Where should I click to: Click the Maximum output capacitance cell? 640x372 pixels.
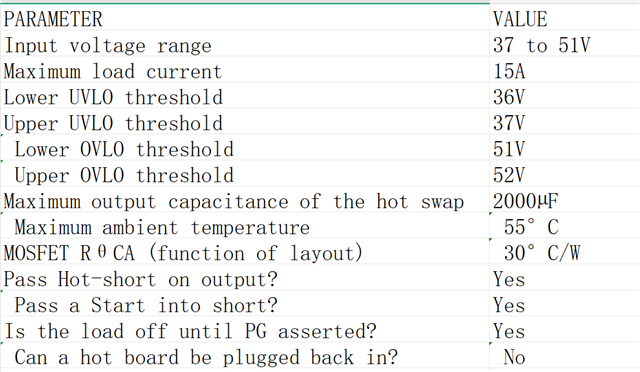245,199
